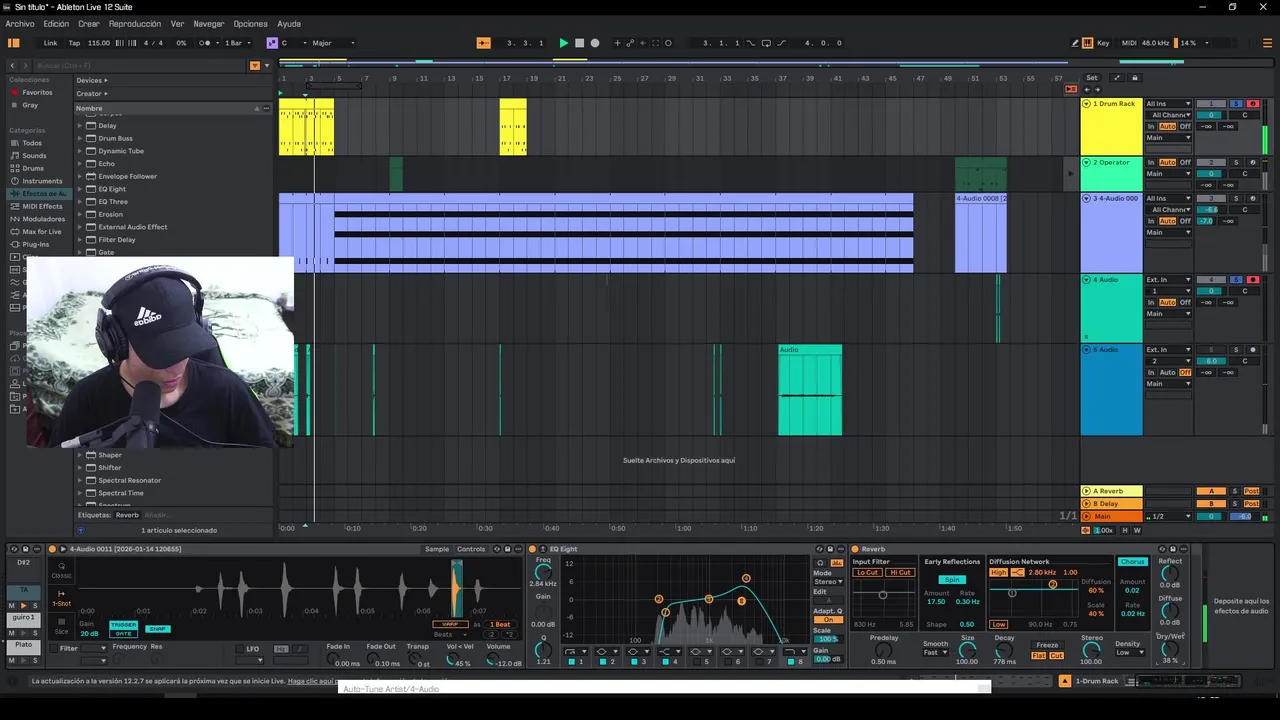Open the EQ Eight Stereo mode dropdown
The height and width of the screenshot is (720, 1280).
[828, 581]
